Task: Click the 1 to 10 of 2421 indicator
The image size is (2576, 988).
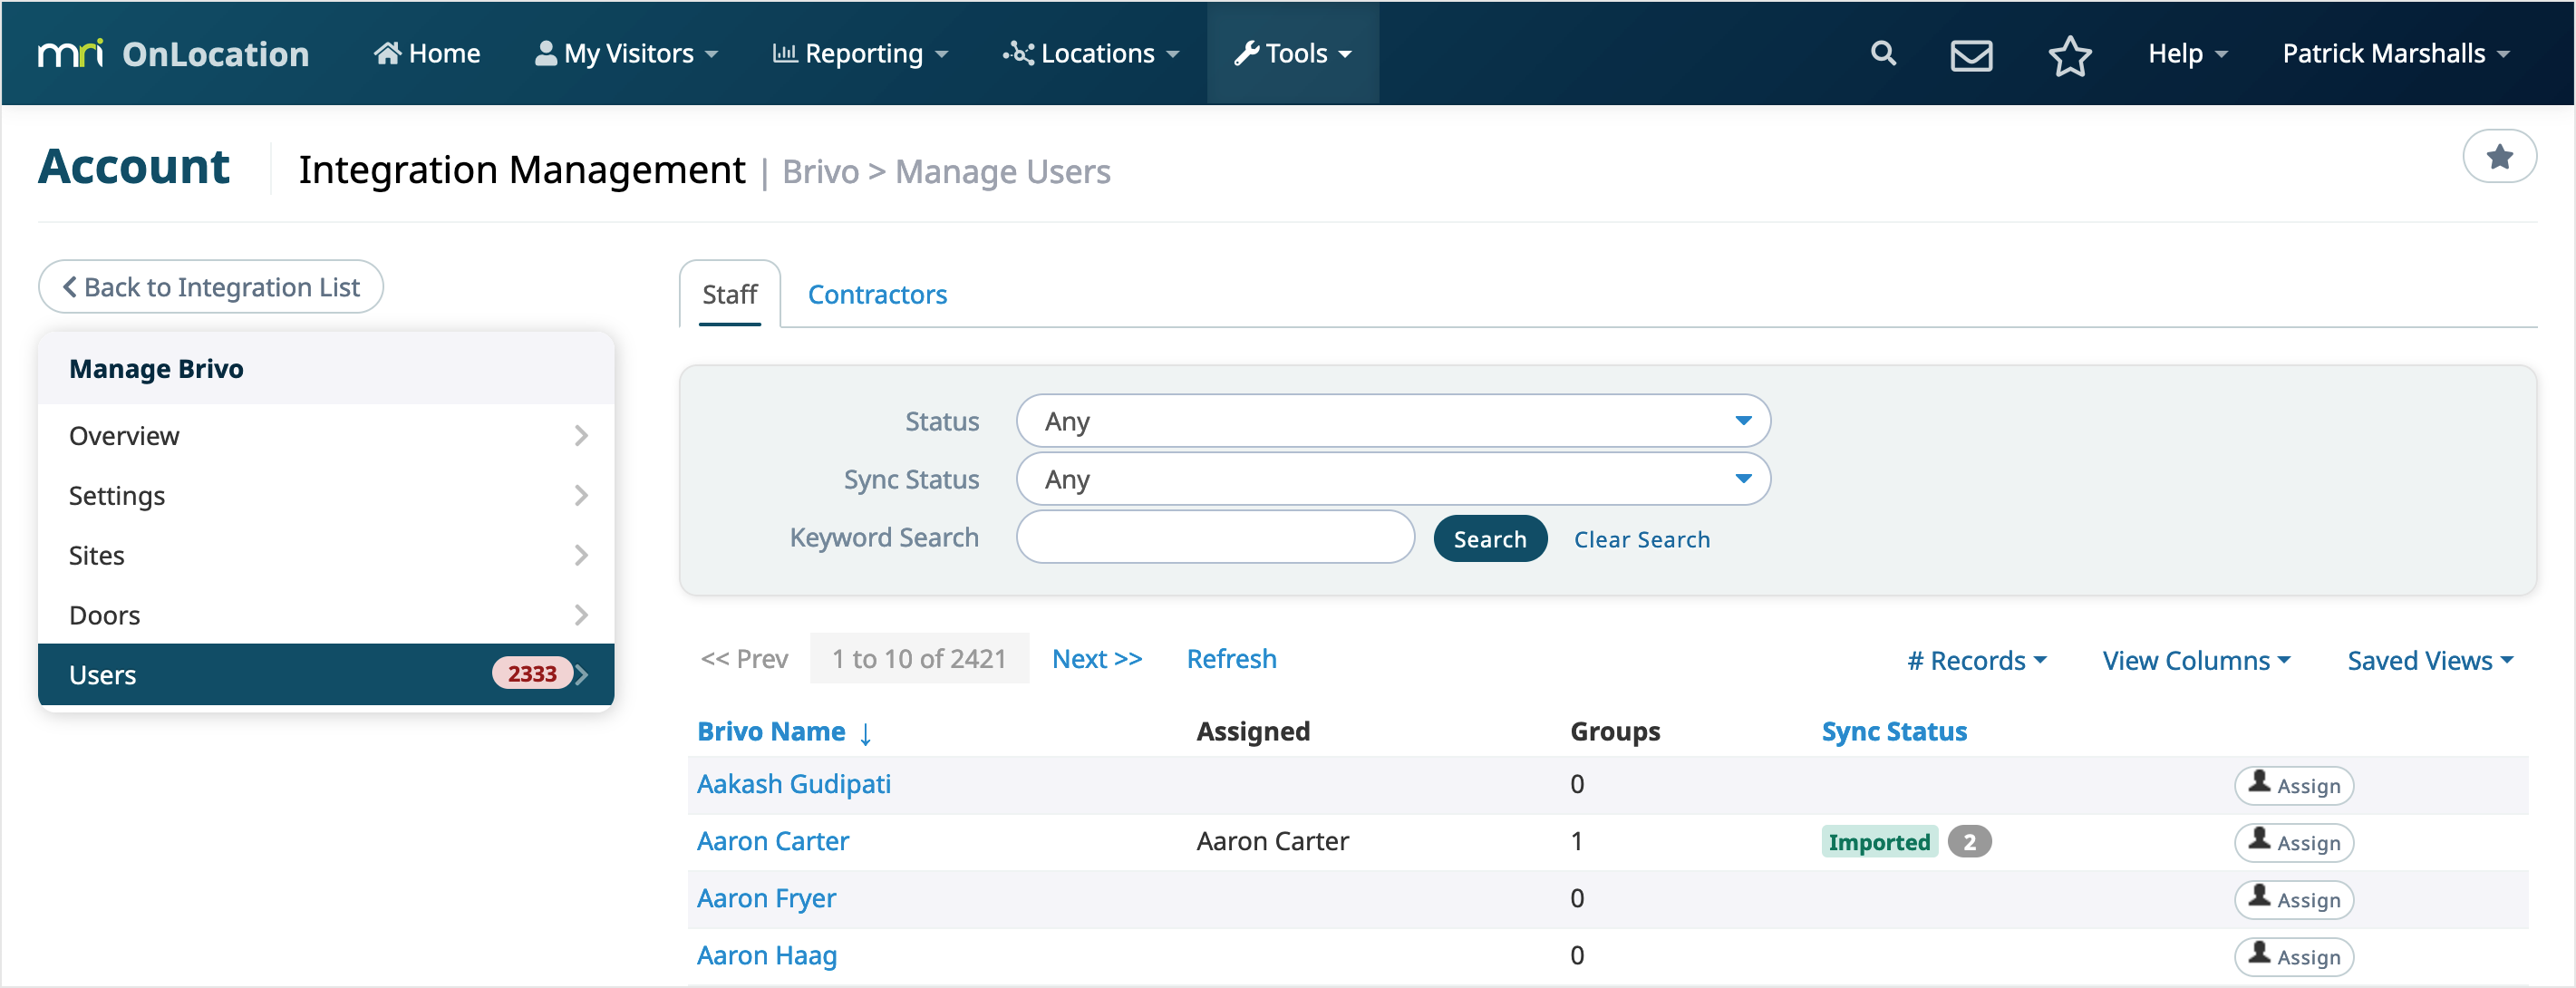Action: tap(918, 658)
